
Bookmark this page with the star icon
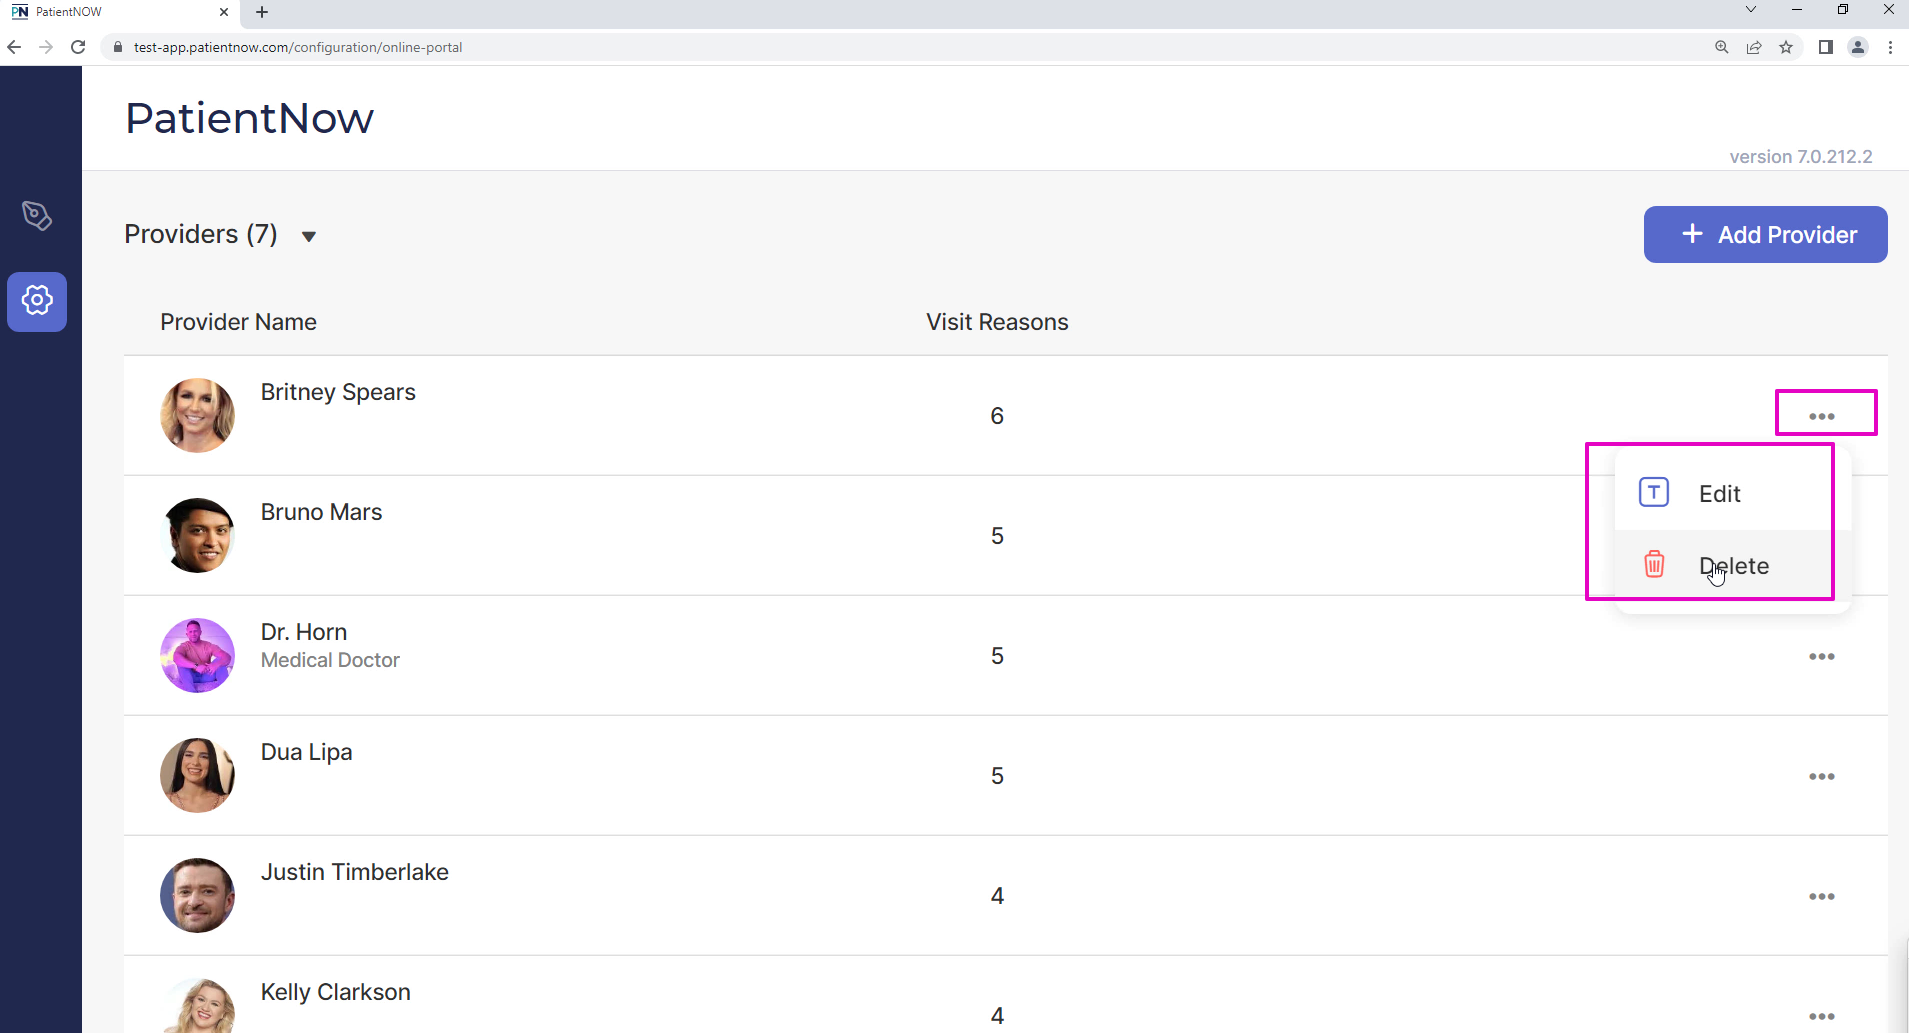pos(1786,47)
